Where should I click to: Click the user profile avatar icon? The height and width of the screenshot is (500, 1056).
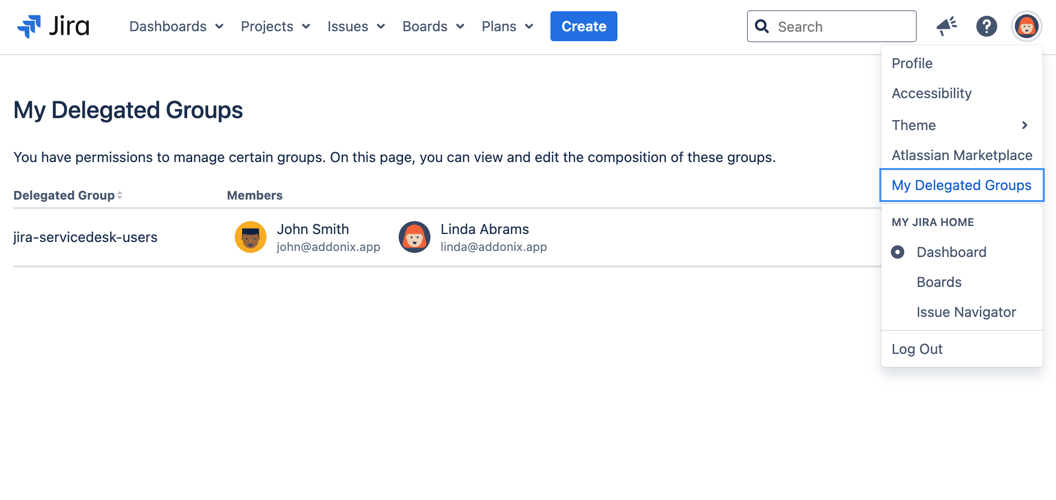point(1027,27)
